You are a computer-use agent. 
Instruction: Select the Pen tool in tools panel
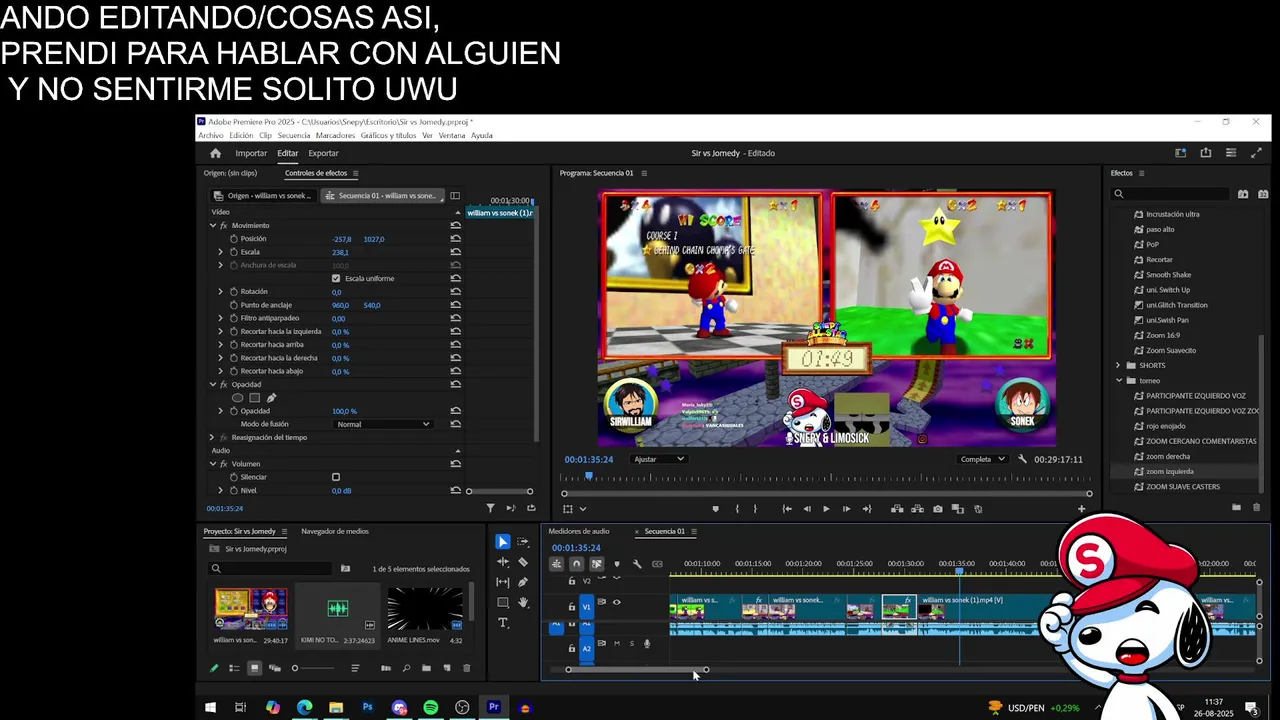(523, 582)
